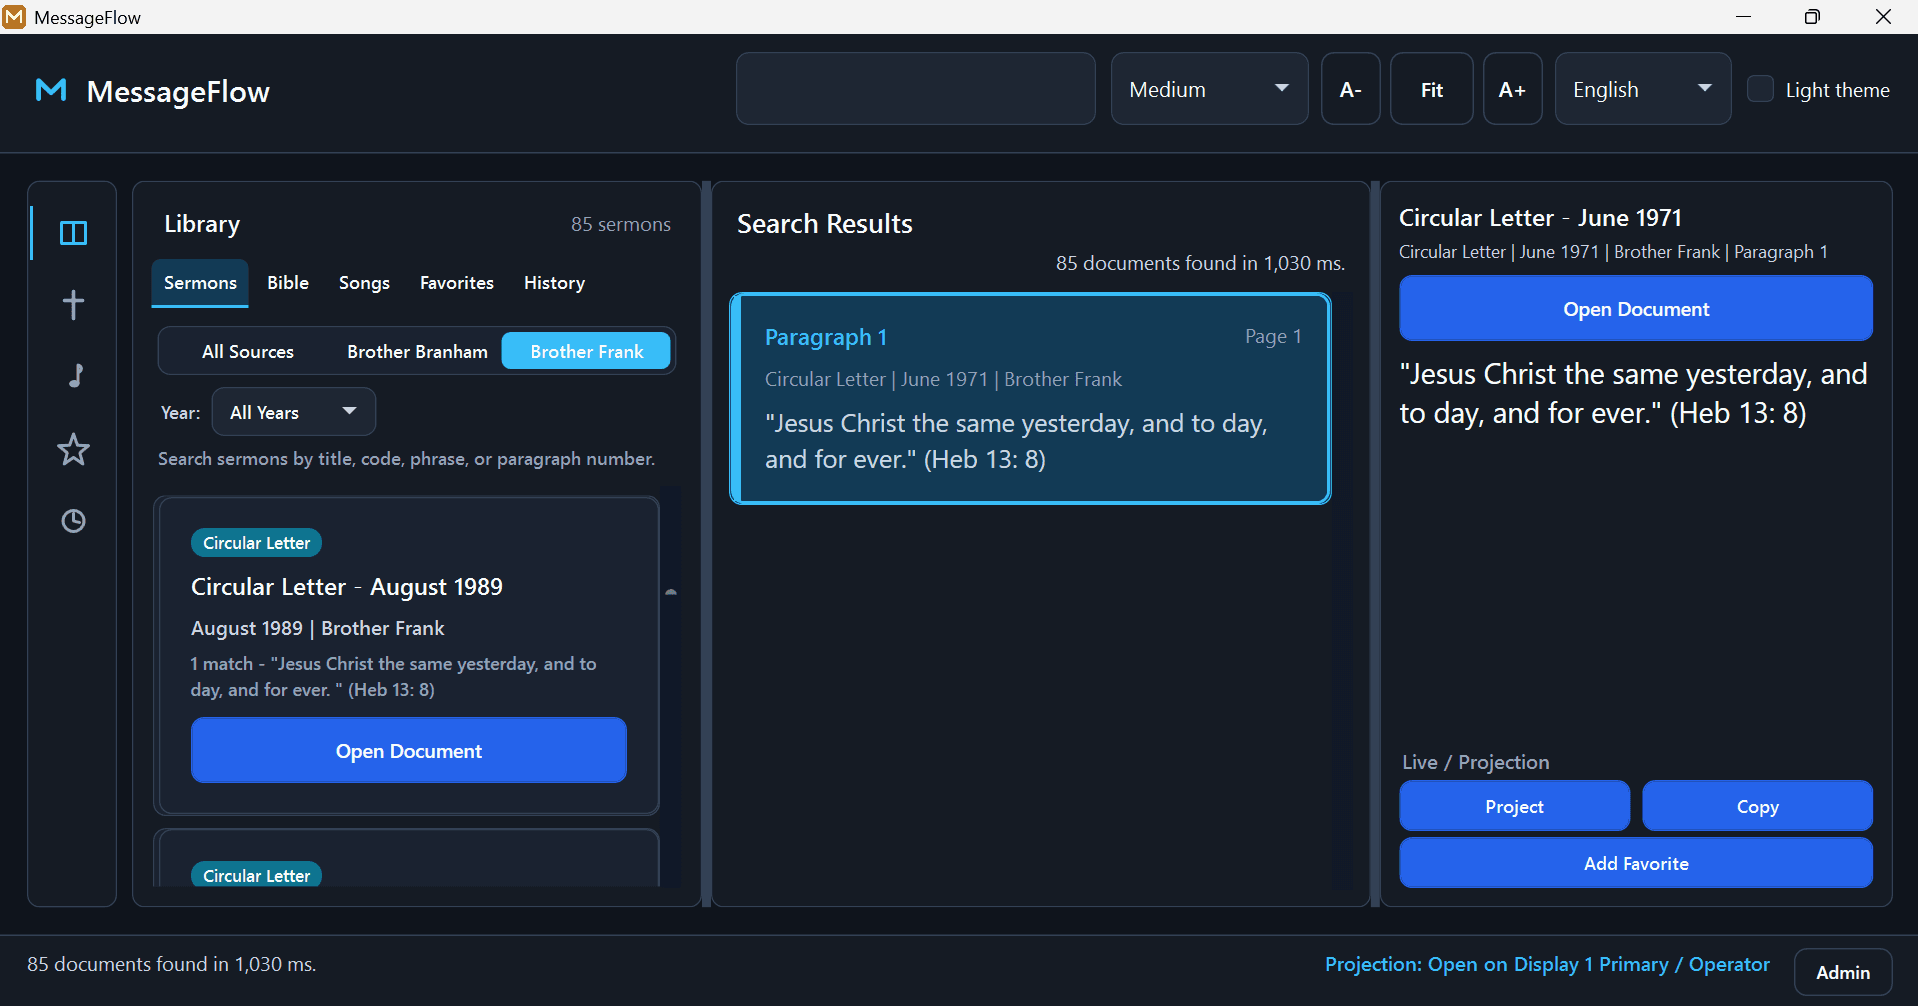This screenshot has height=1006, width=1918.
Task: Switch to the Songs tab
Action: 364,283
